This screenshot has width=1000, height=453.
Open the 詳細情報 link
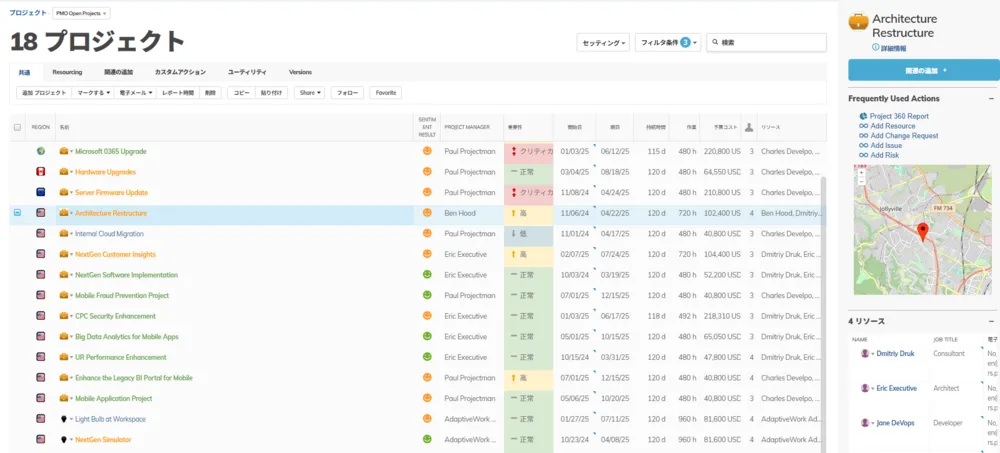(x=893, y=48)
